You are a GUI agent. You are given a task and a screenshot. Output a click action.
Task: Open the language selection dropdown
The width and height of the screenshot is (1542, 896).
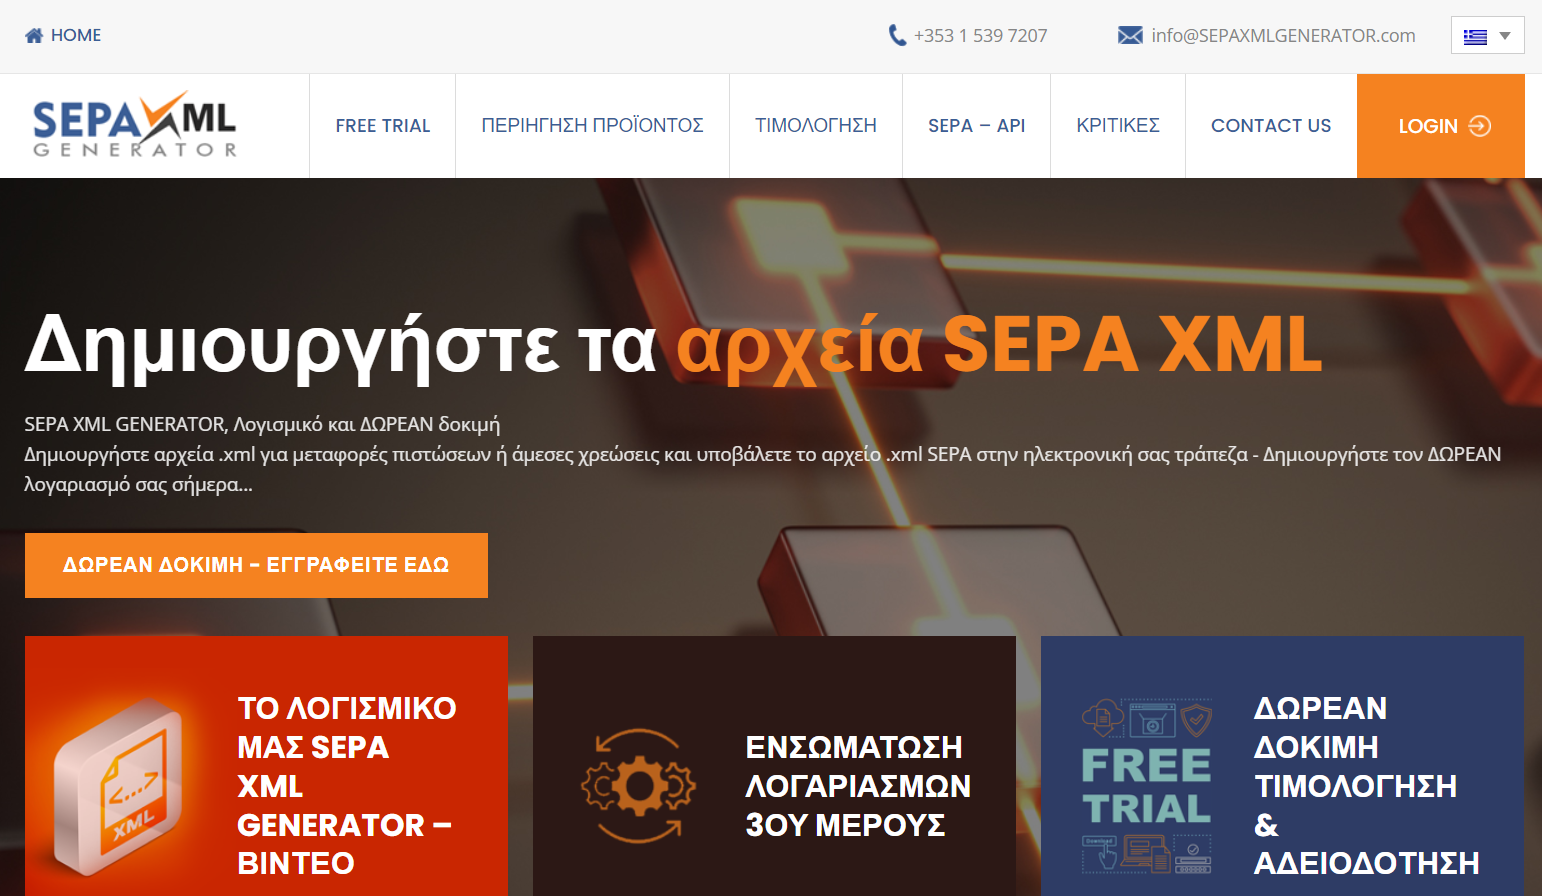click(1487, 34)
